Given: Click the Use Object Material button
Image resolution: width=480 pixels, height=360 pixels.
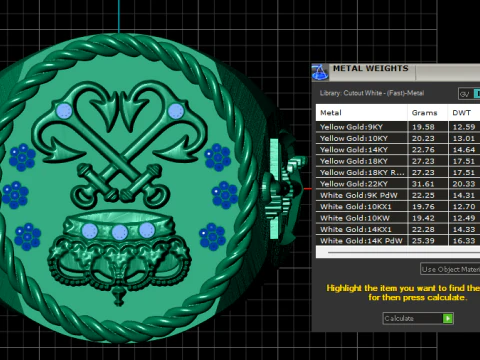Looking at the screenshot, I should pos(450,269).
